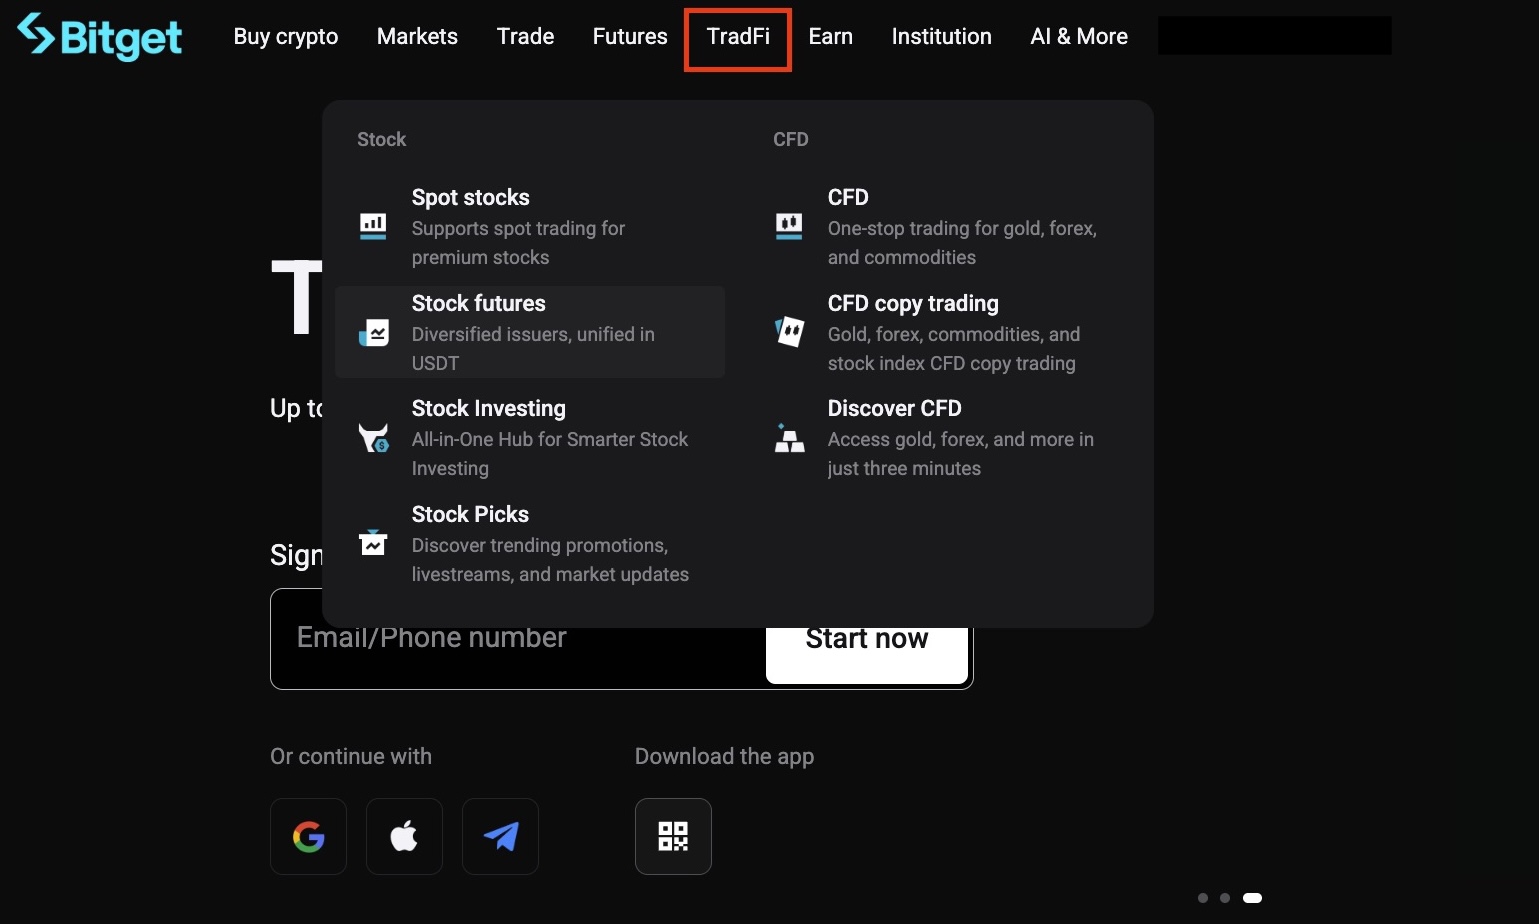Open the AI & More menu
Screen dimensions: 1539x924
click(x=1079, y=36)
